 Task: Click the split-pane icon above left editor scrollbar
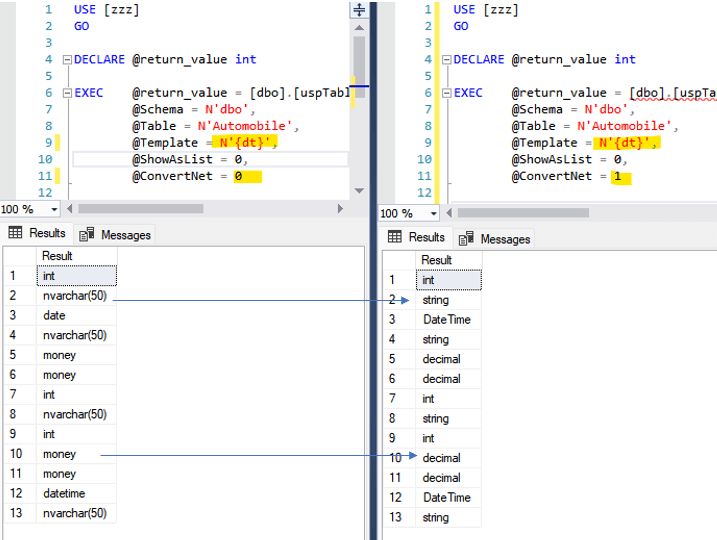point(359,10)
